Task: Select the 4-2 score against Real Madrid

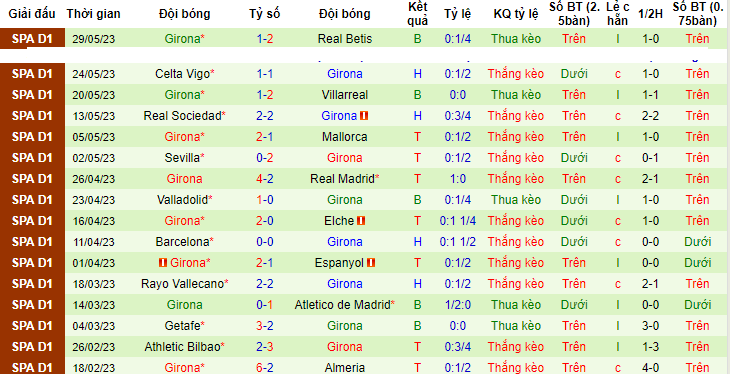Action: (264, 179)
